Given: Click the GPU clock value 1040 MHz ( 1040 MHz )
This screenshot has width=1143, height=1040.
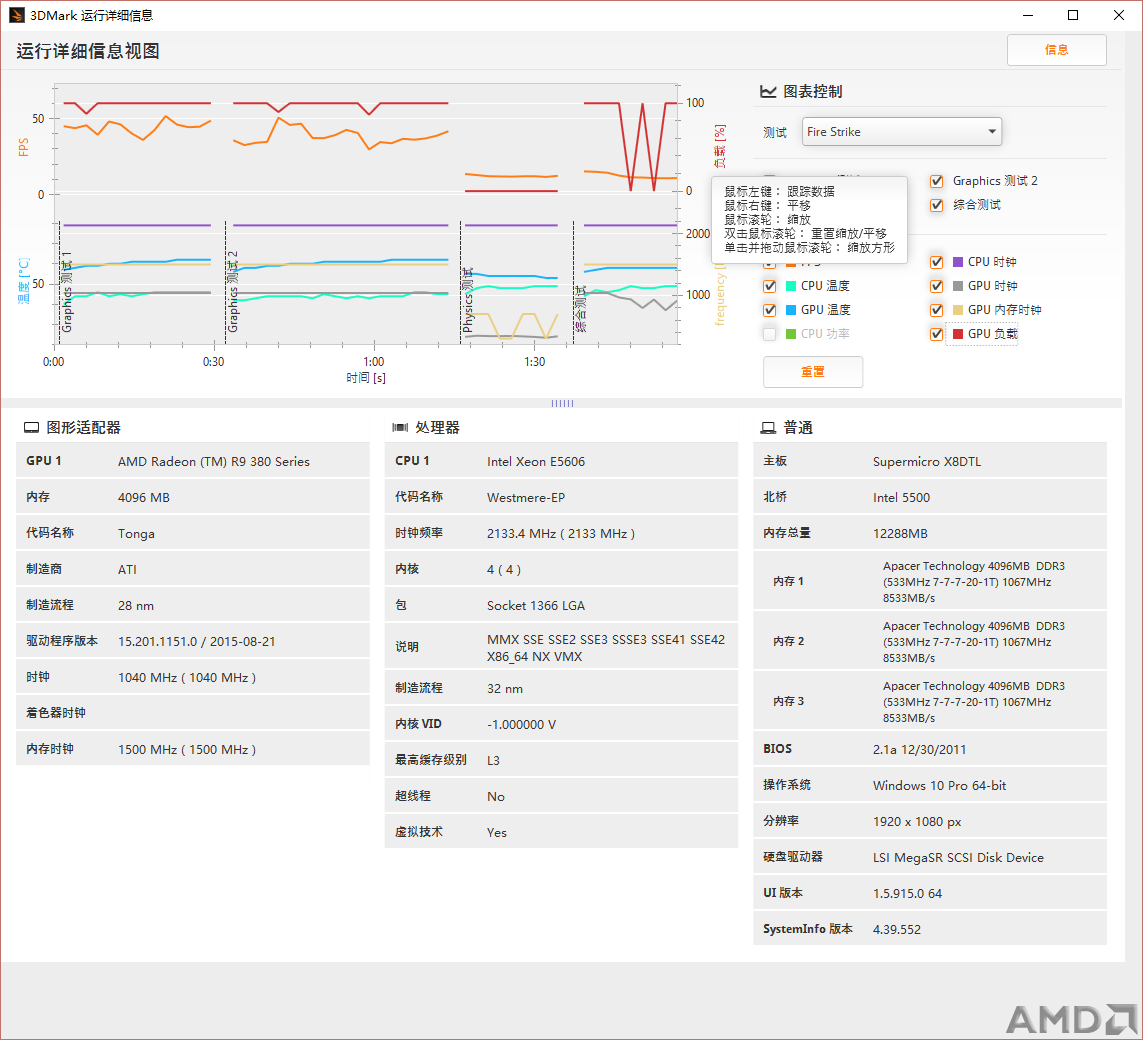Looking at the screenshot, I should coord(187,678).
